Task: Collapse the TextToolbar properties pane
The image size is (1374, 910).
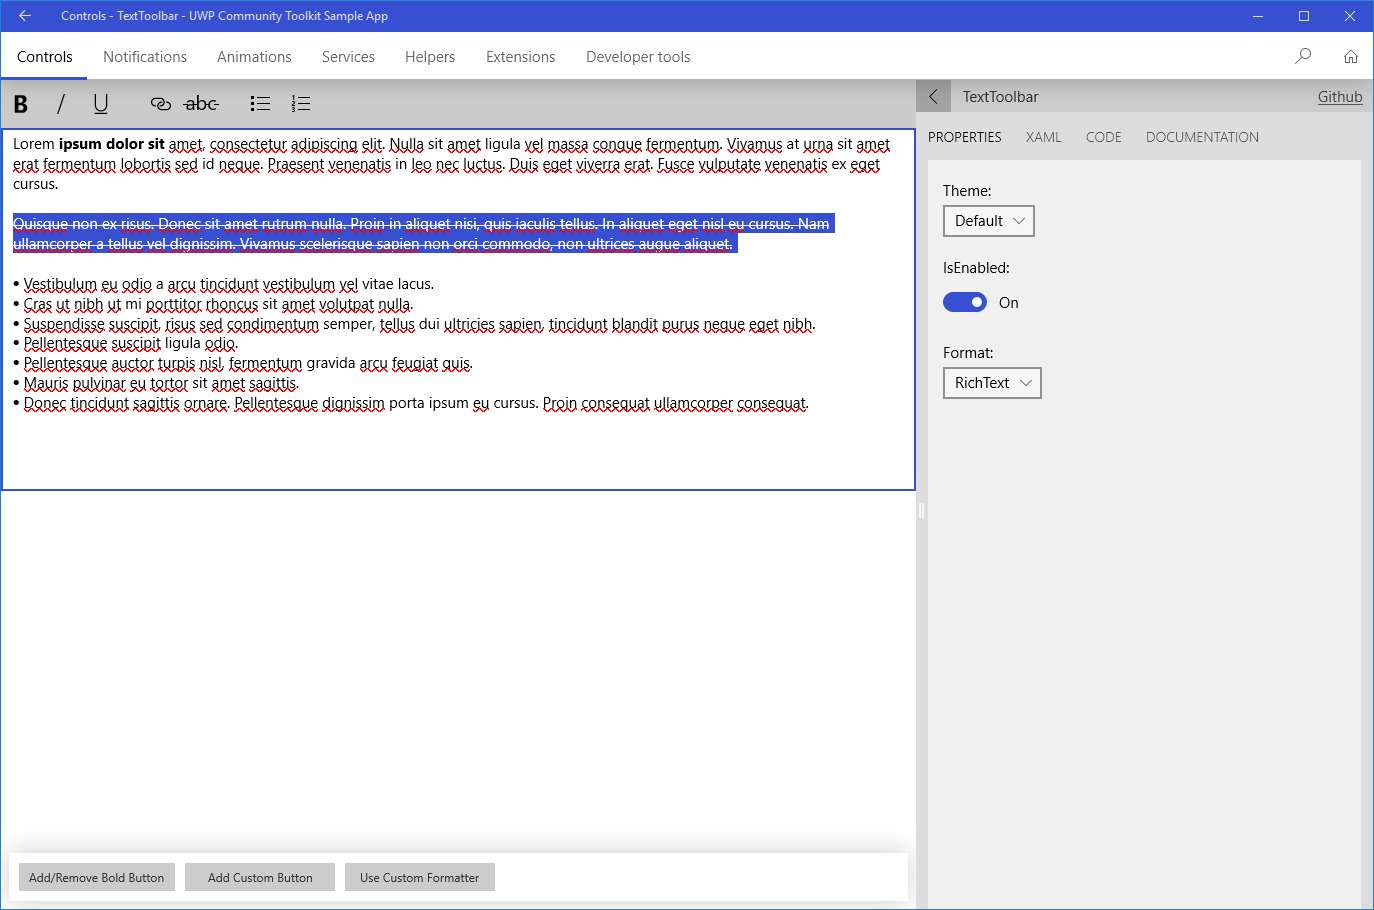Action: coord(934,97)
